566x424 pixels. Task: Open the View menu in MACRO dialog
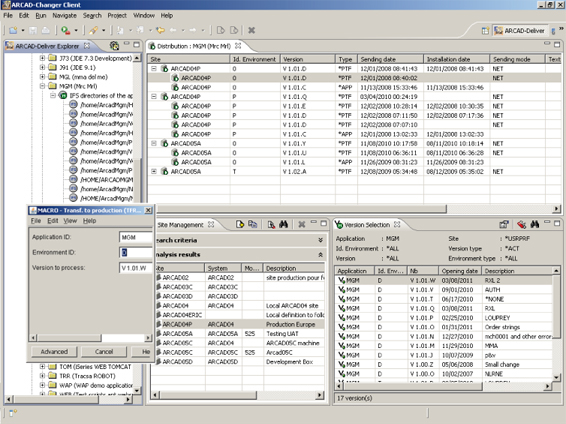tap(70, 221)
